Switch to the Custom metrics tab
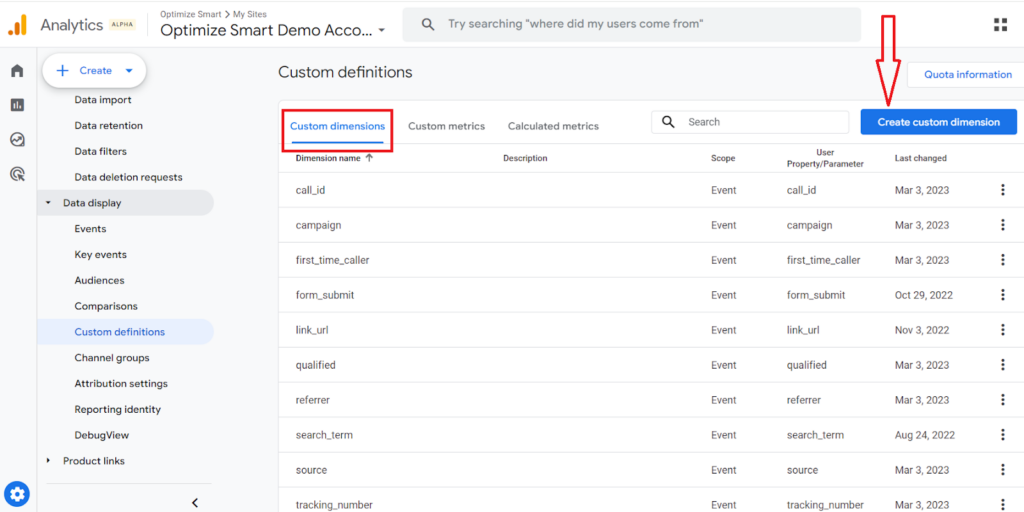1024x512 pixels. [447, 126]
